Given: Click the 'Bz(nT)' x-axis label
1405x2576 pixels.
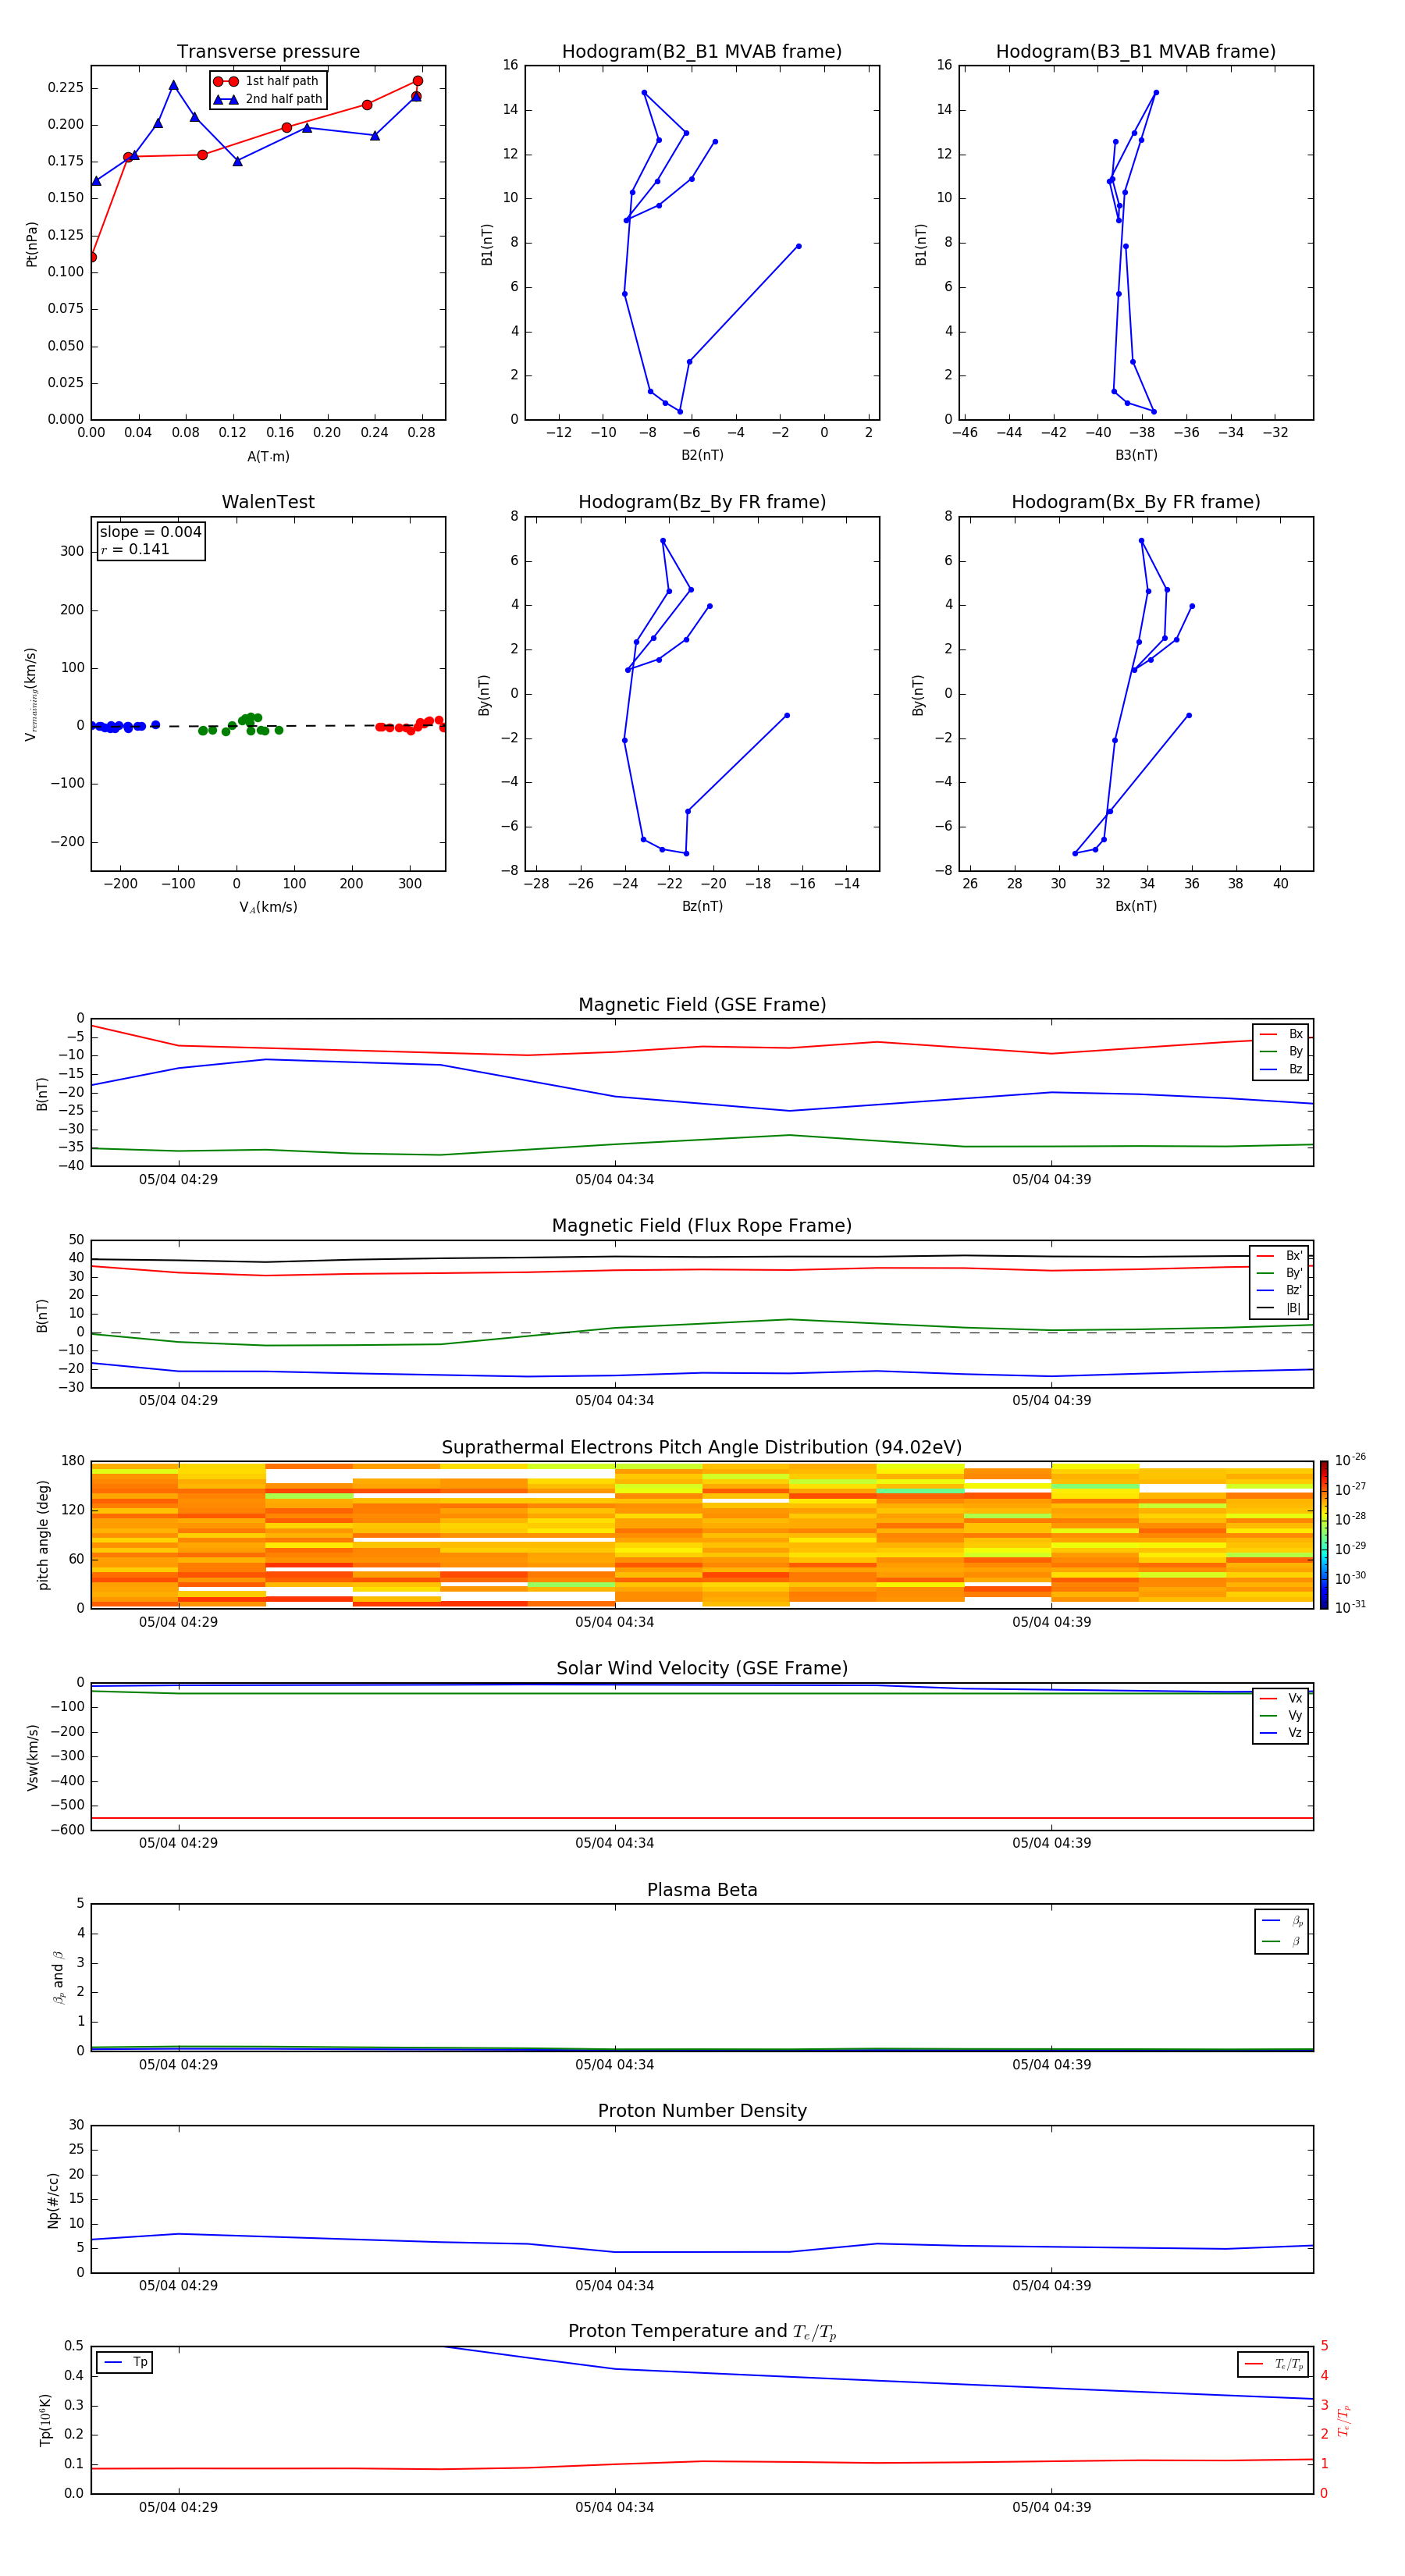Looking at the screenshot, I should (702, 906).
